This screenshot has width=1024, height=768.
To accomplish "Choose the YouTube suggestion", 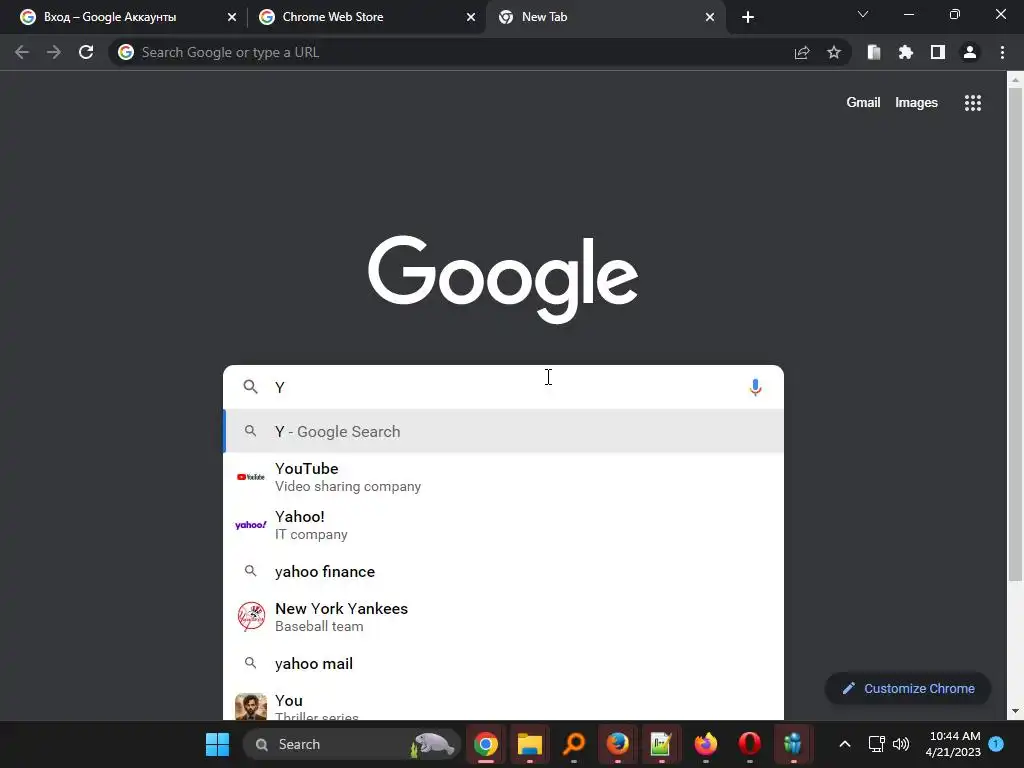I will pyautogui.click(x=503, y=477).
